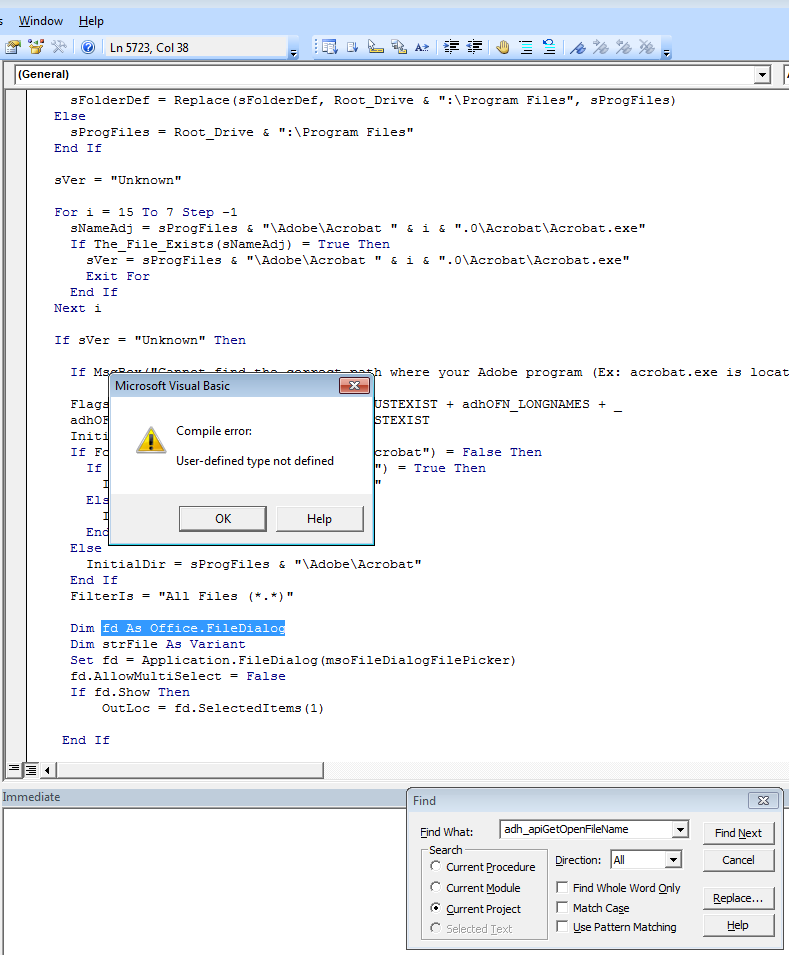
Task: Click inside the Immediate window
Action: (204, 880)
